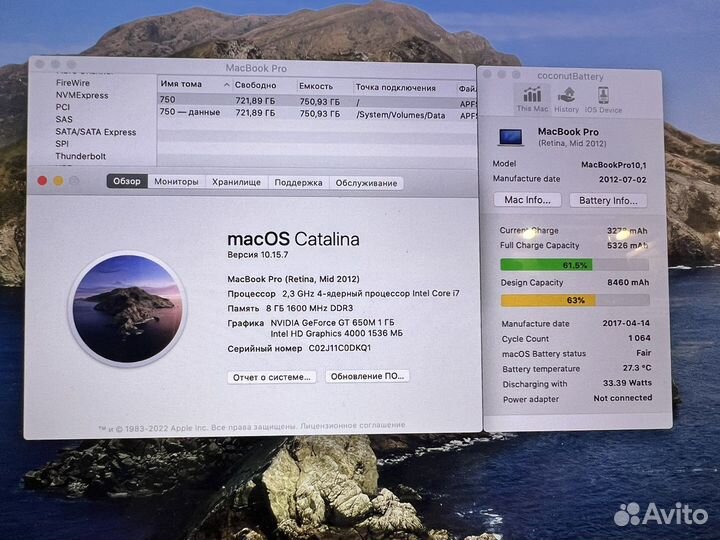Click the serial number C02J11C0DKQ1
The image size is (720, 540).
[x=339, y=348]
